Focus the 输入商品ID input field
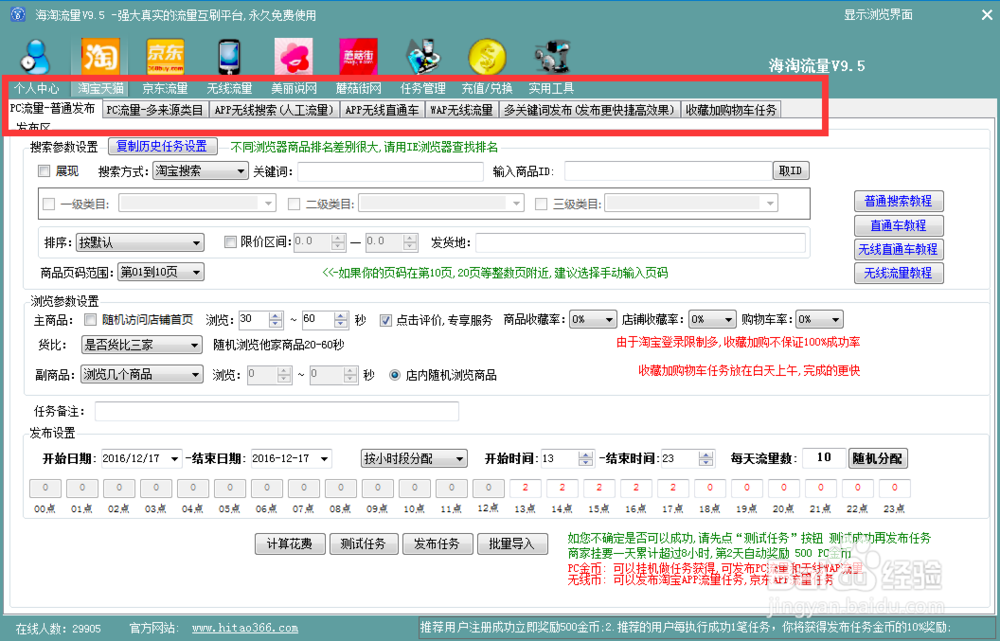 coord(668,171)
